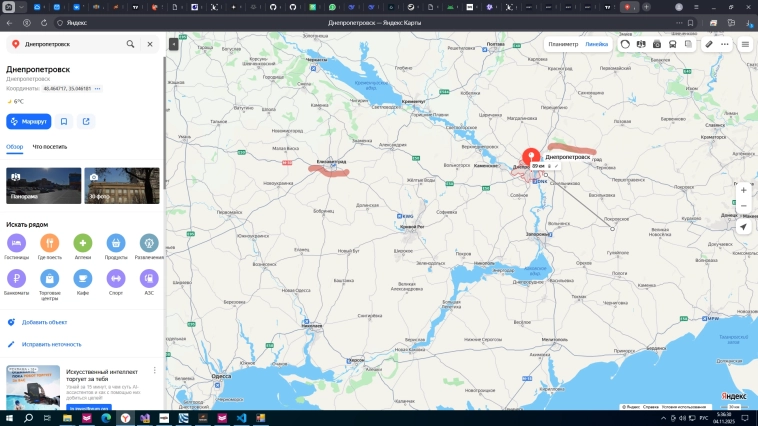Switch to the Что посетить tab
Viewport: 758px width, 426px height.
(50, 147)
